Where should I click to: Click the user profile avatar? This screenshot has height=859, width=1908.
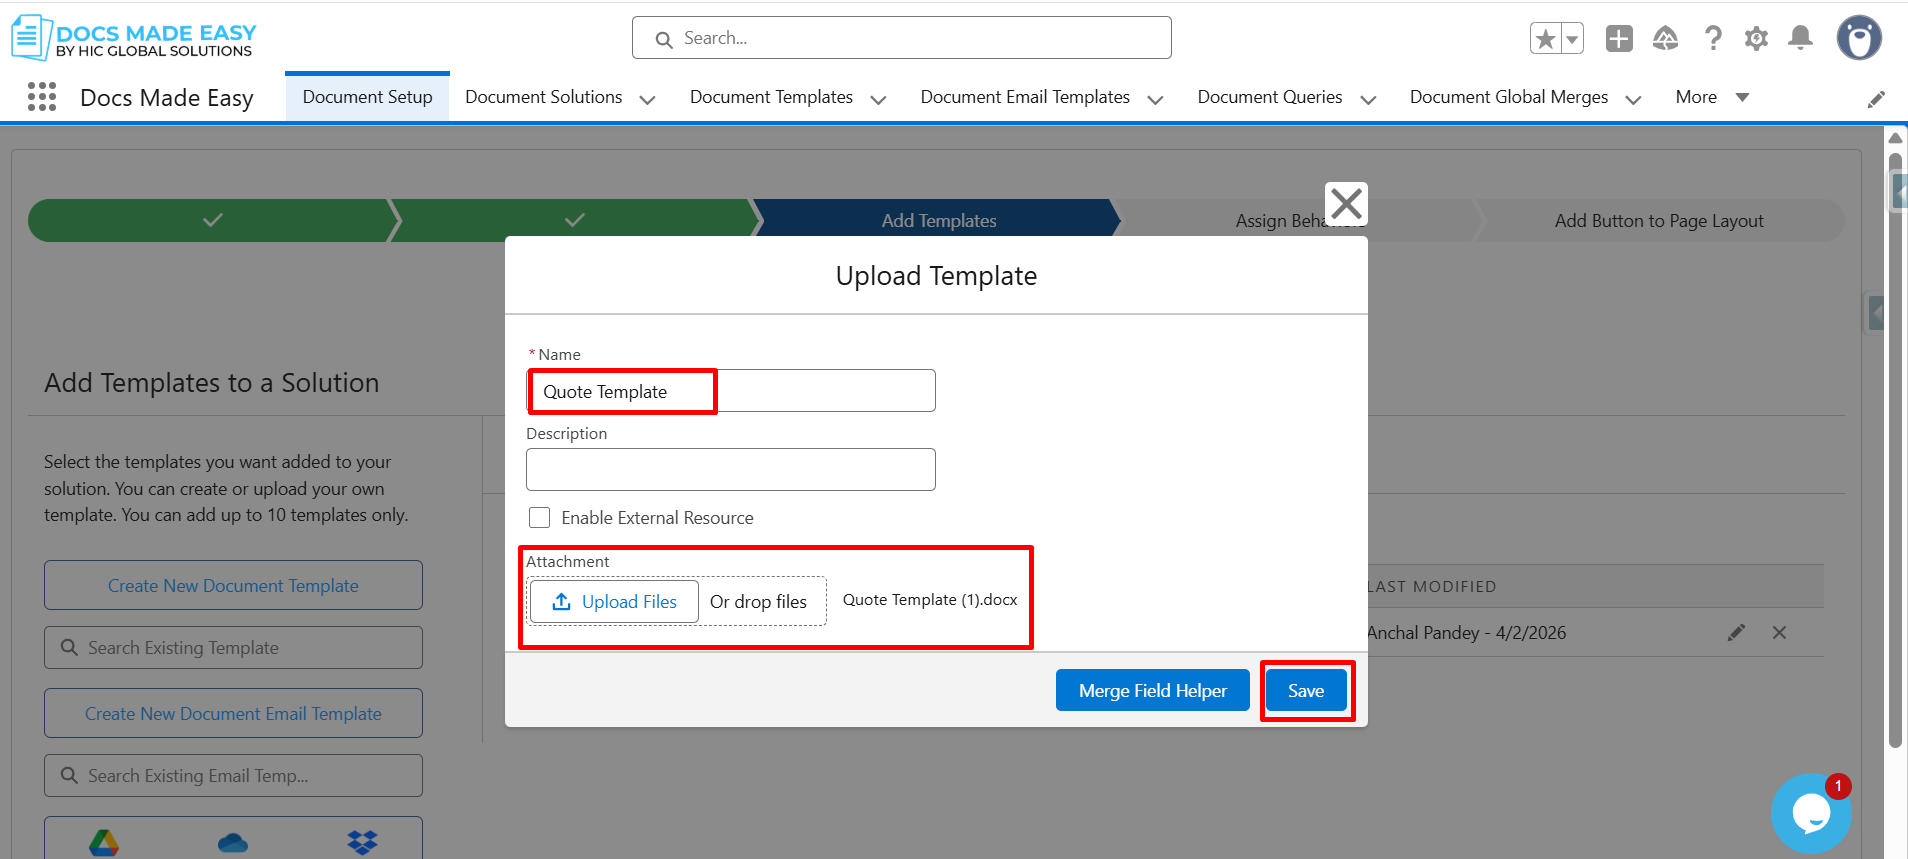pos(1859,39)
